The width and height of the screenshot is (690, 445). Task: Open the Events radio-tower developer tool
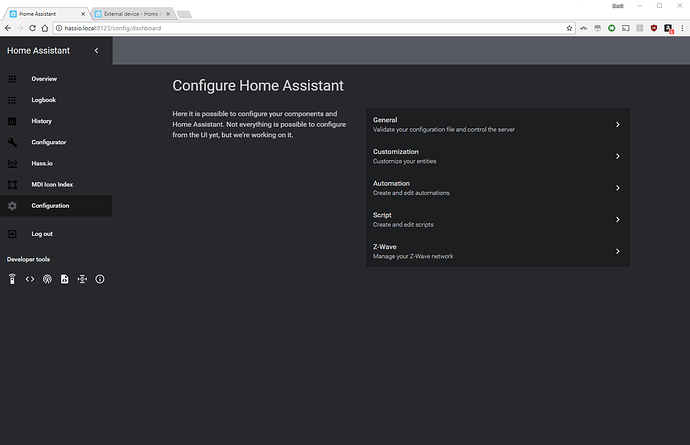[47, 279]
